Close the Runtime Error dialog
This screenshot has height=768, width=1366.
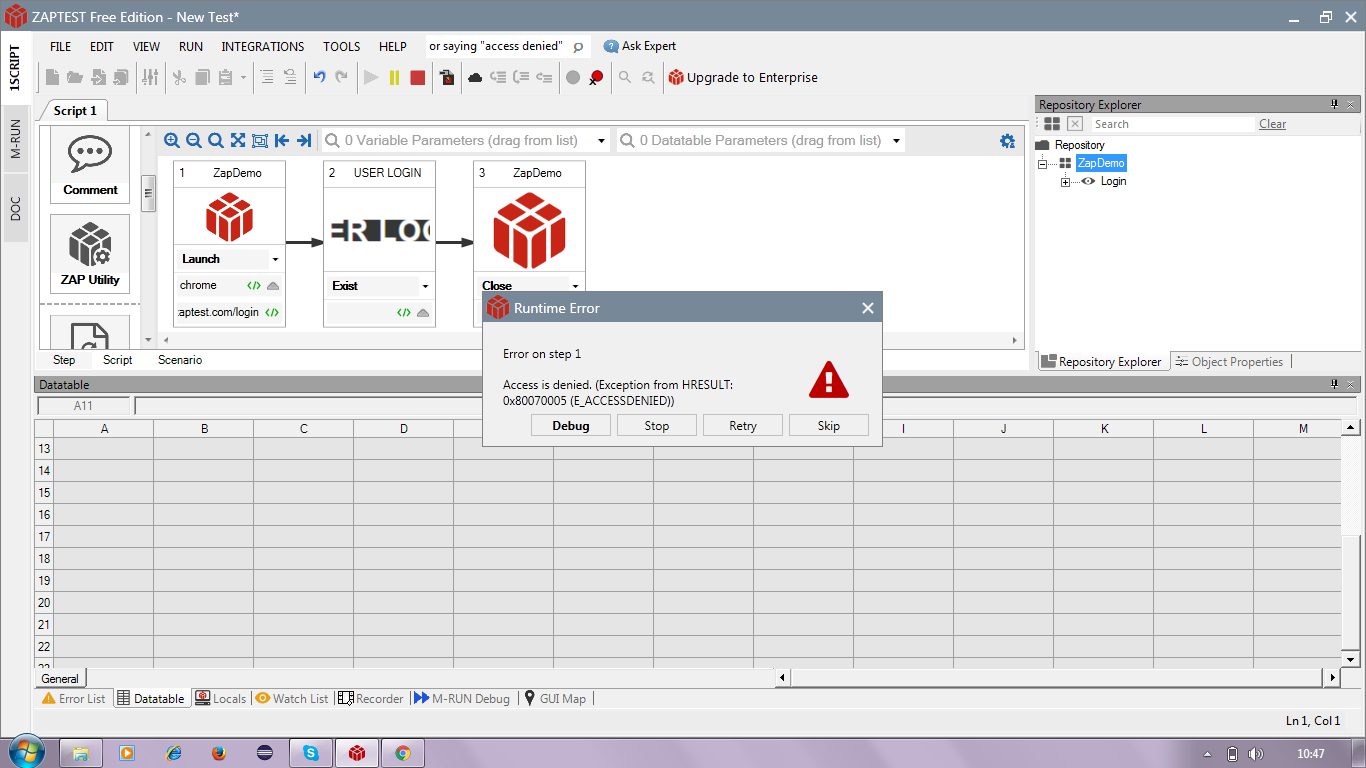868,308
